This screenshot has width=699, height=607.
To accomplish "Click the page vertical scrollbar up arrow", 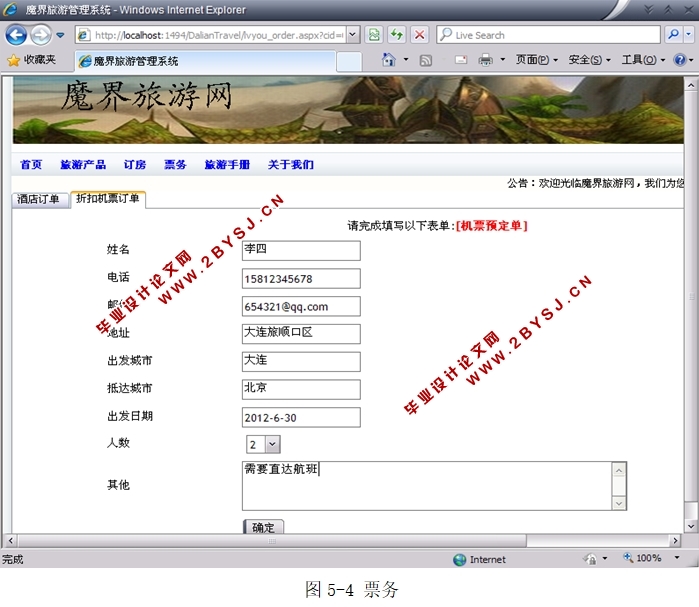I will pyautogui.click(x=691, y=85).
